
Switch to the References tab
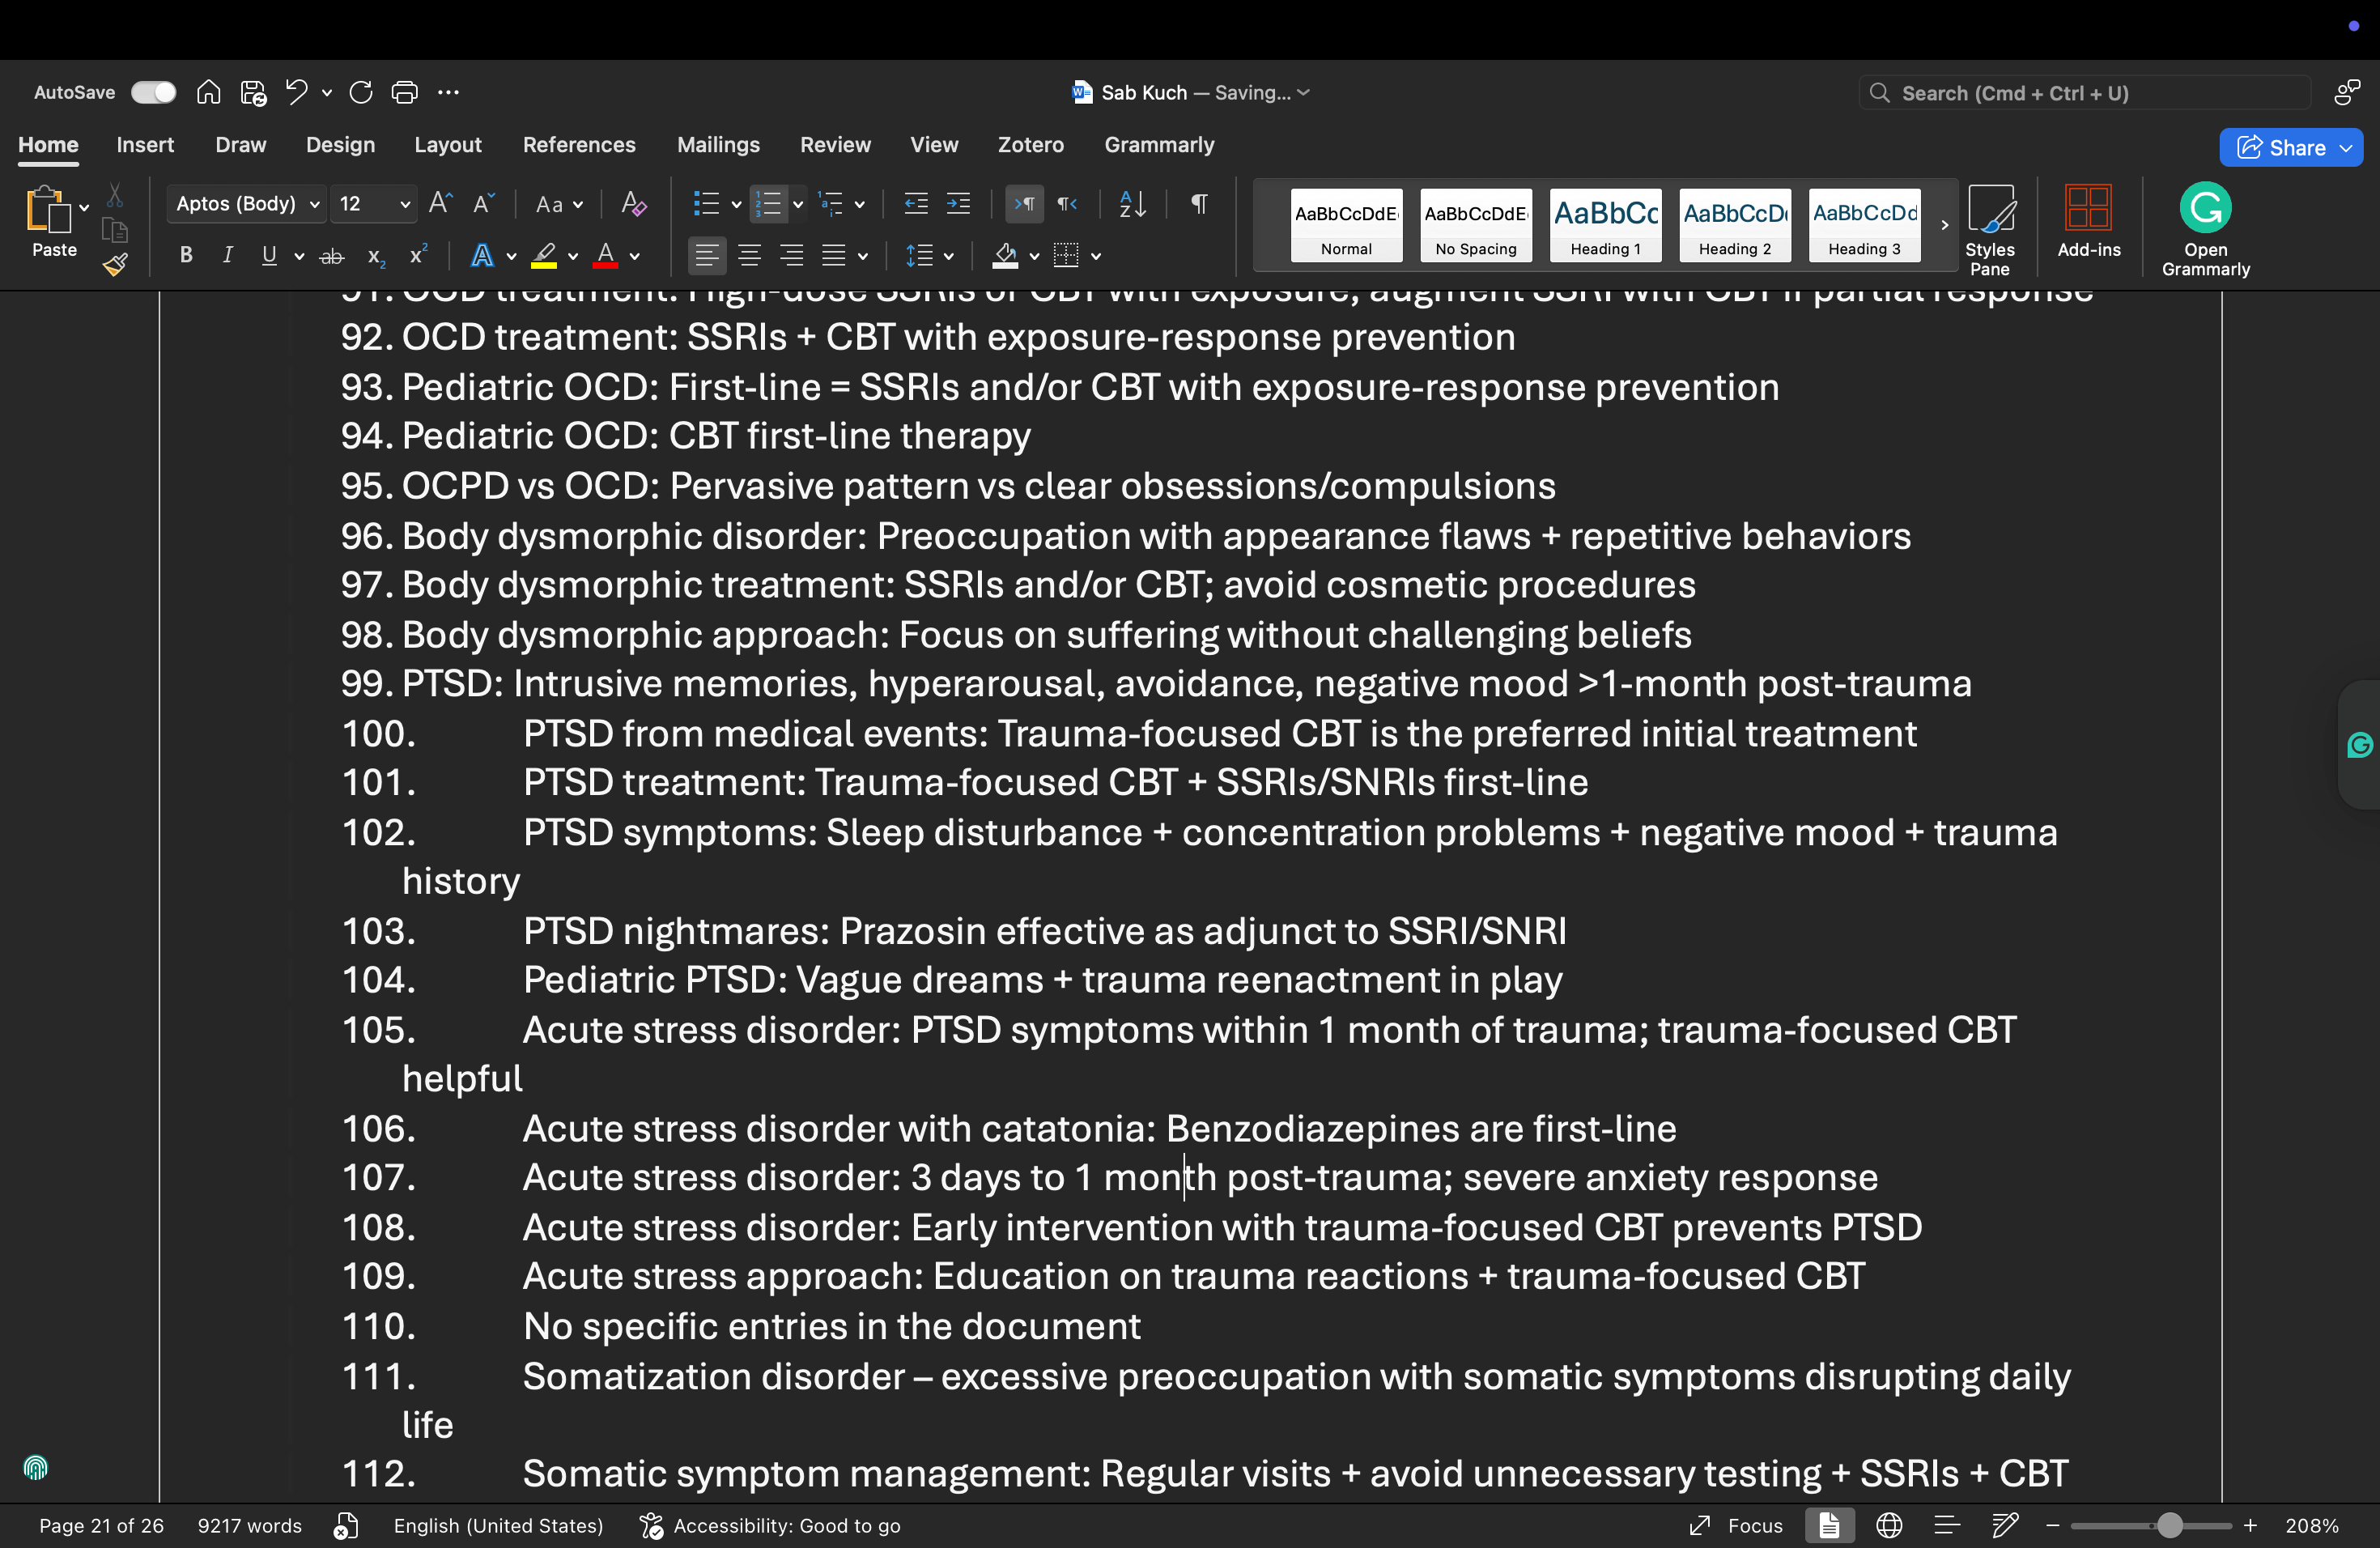[x=578, y=145]
